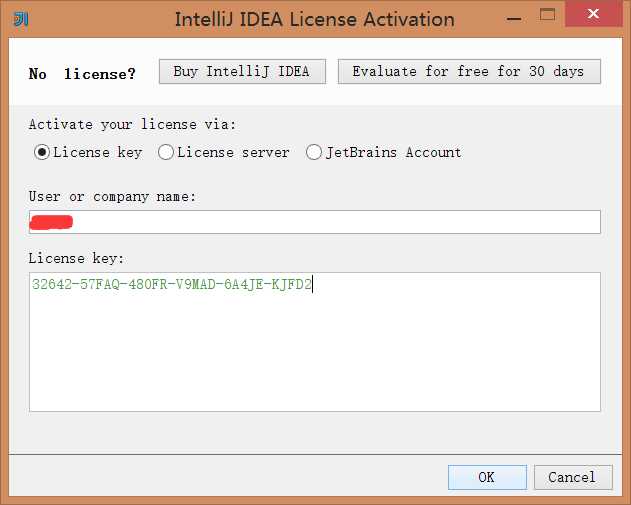Screen dimensions: 631x505
Task: Click the 'No license?' label
Action: tap(82, 74)
